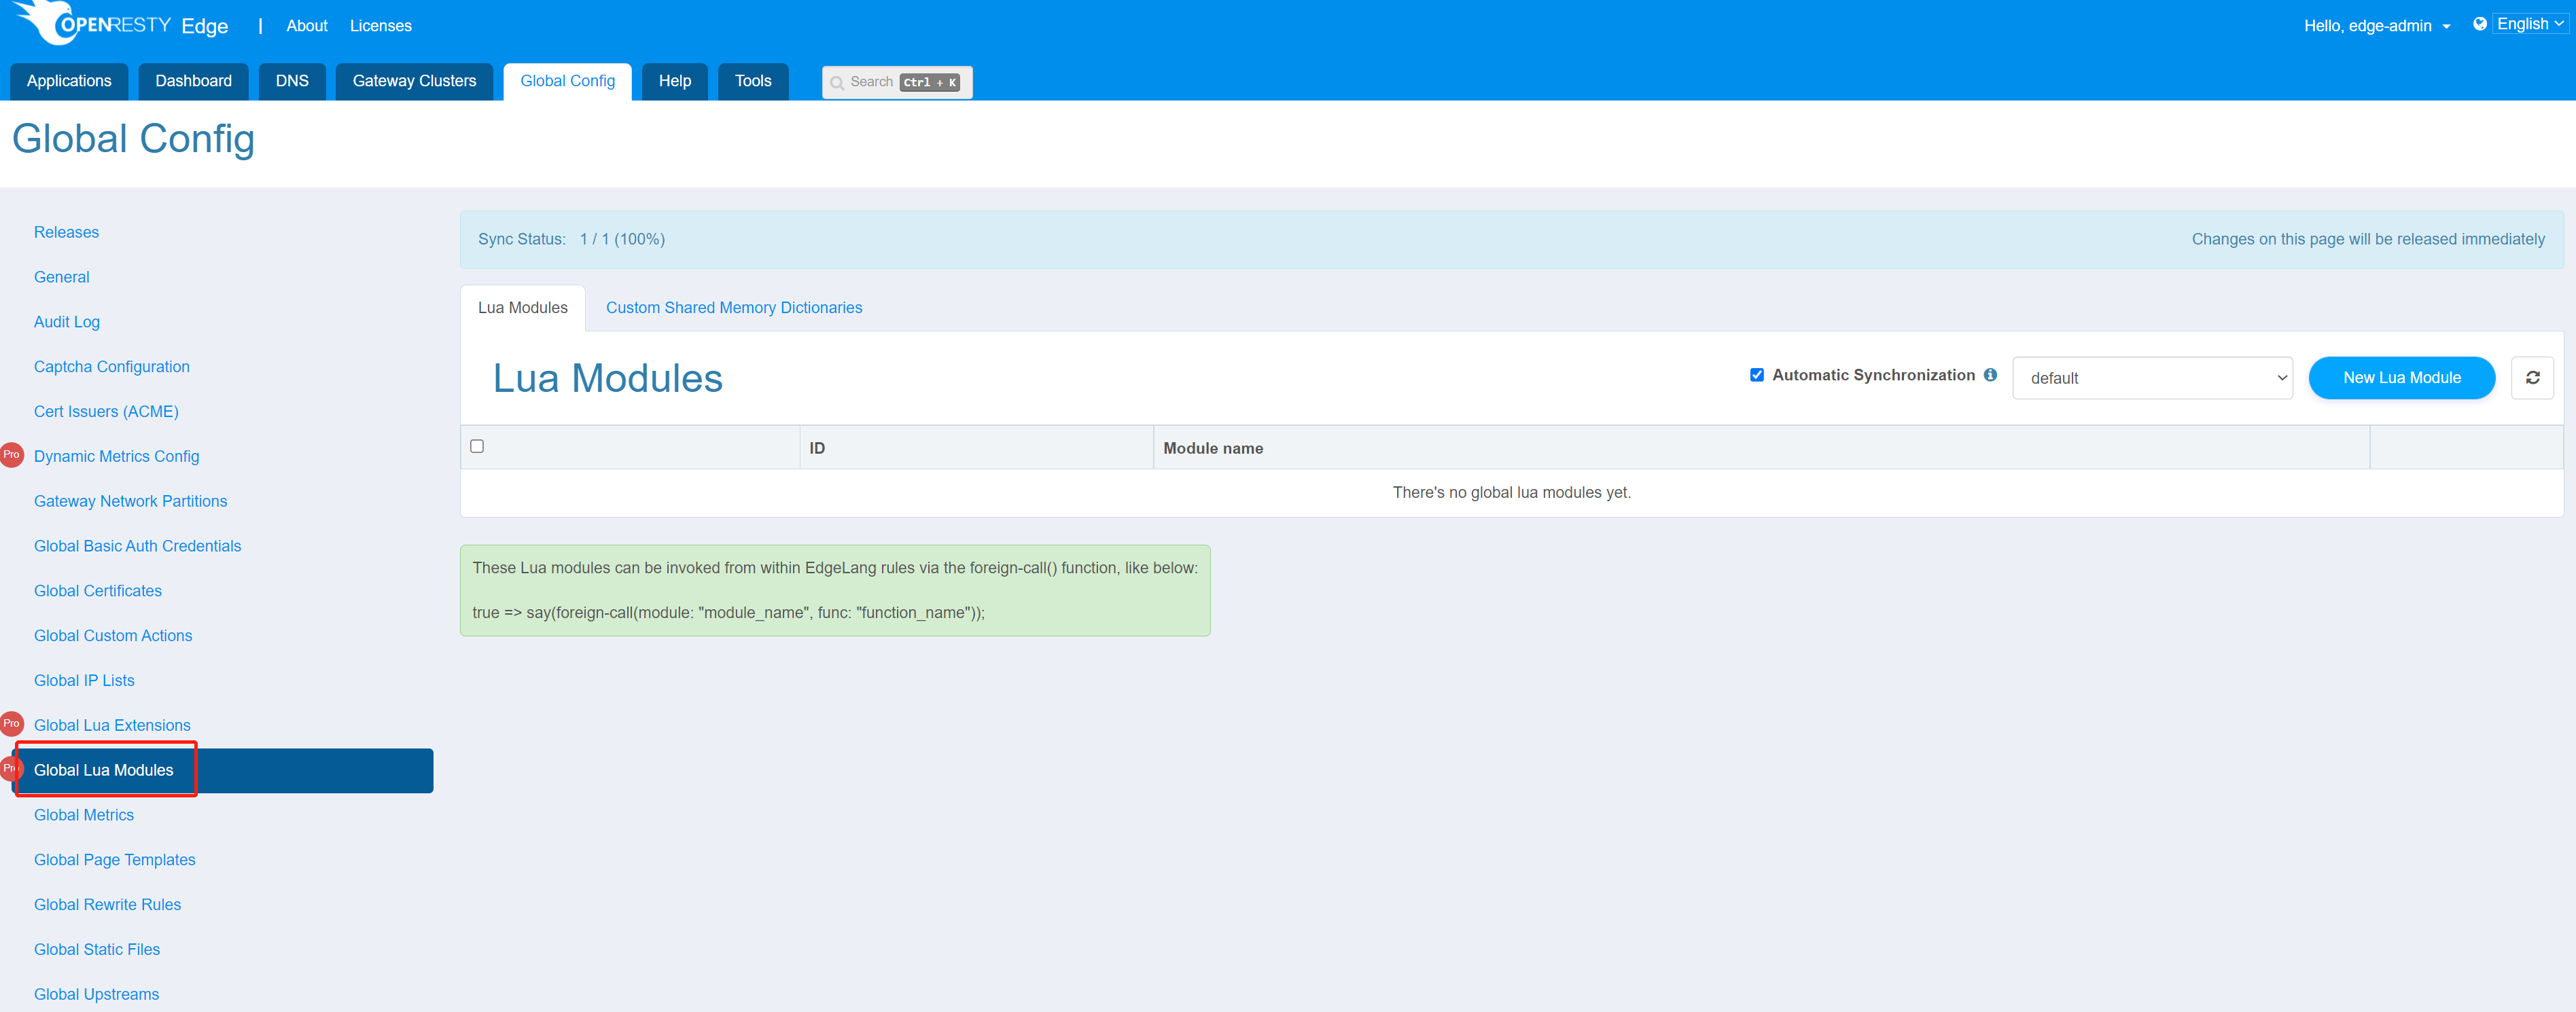Open Global Basic Auth Credentials
This screenshot has height=1012, width=2576.
pos(137,546)
